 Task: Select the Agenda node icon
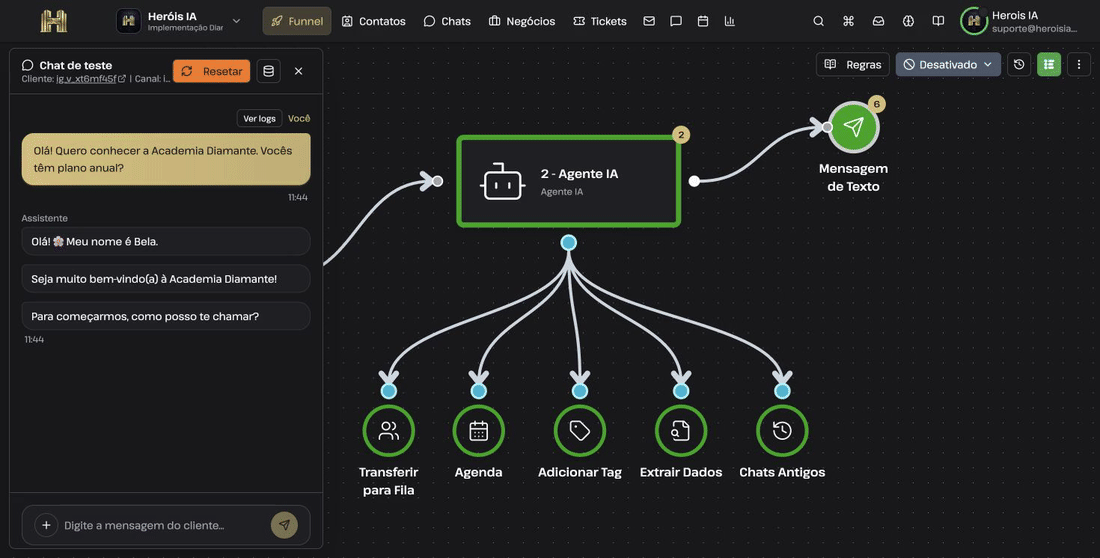click(478, 431)
